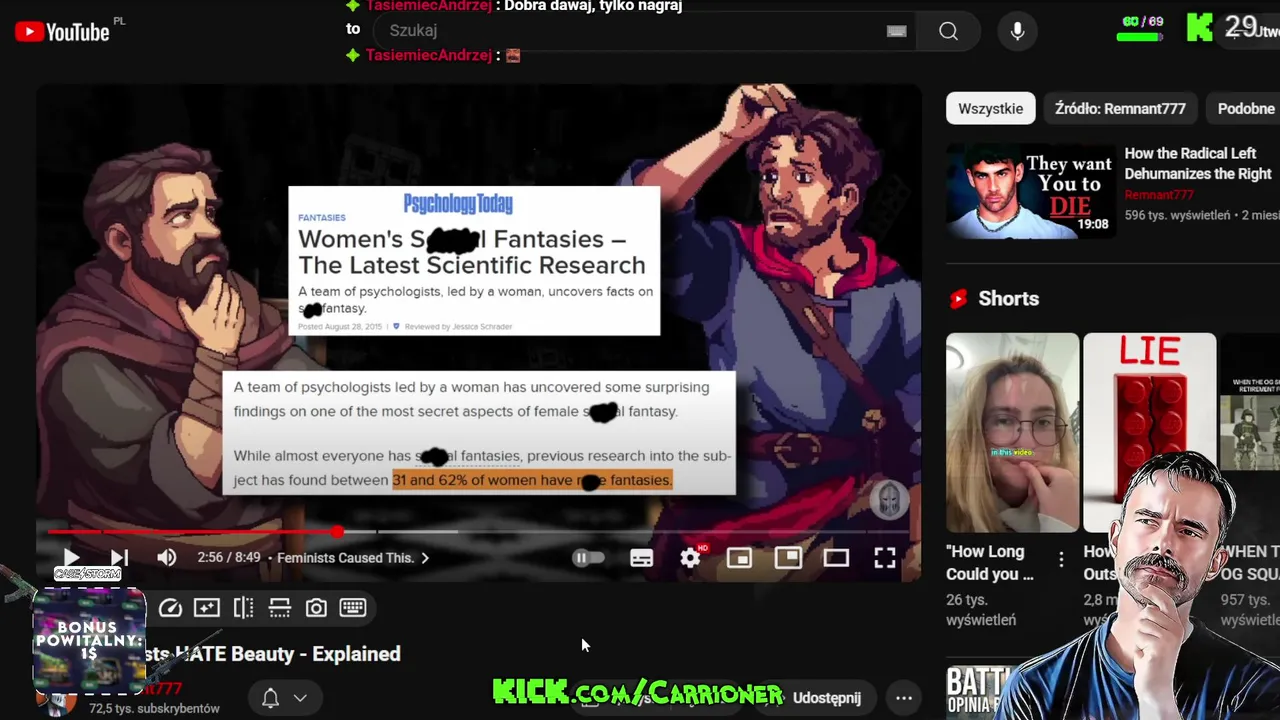Open keyboard shortcuts icon below player

(x=353, y=608)
